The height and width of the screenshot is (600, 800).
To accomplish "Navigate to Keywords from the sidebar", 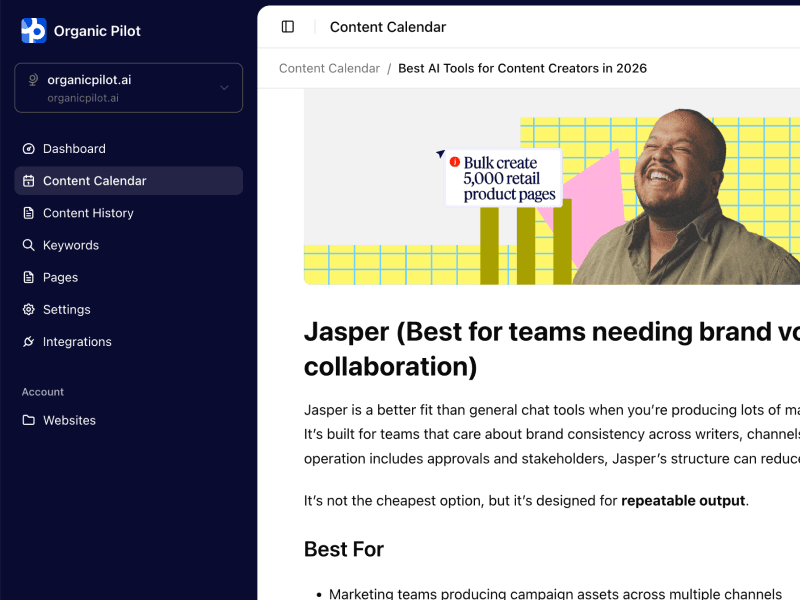I will (69, 245).
